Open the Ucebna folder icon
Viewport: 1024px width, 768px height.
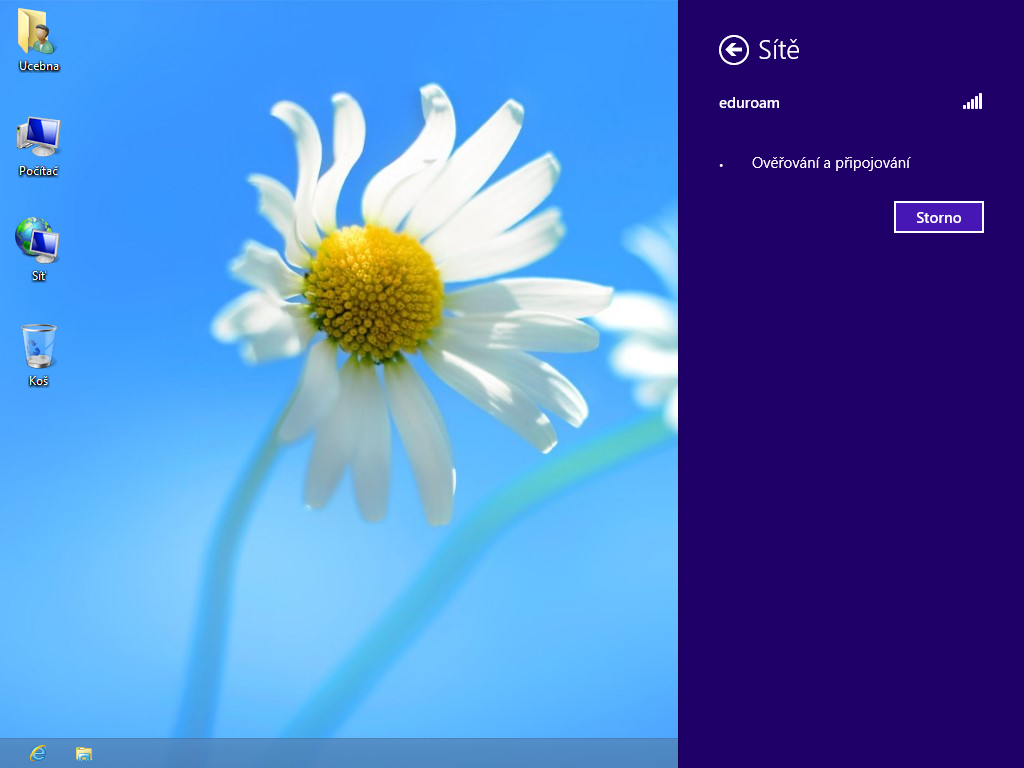(38, 39)
